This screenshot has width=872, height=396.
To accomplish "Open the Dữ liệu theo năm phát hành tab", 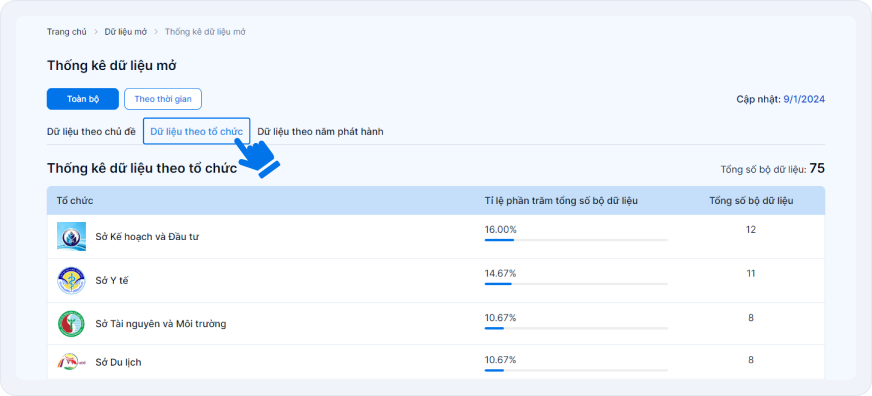I will pos(320,132).
